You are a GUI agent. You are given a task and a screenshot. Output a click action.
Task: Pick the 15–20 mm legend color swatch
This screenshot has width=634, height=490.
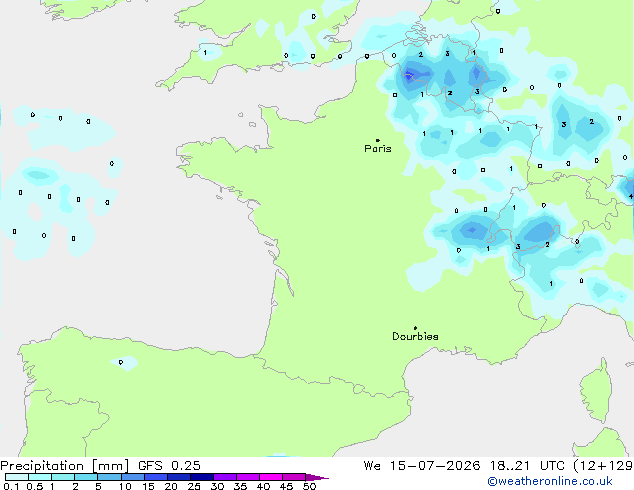(155, 477)
